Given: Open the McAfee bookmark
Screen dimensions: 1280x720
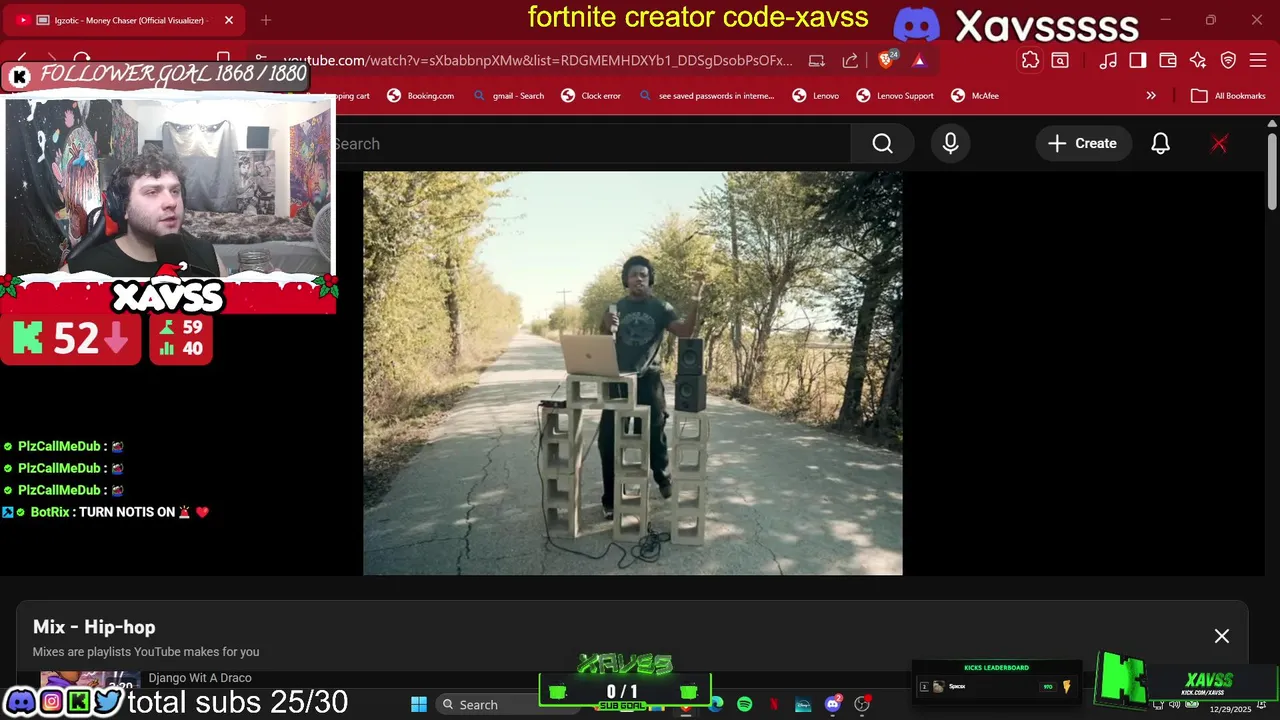Looking at the screenshot, I should [x=975, y=96].
